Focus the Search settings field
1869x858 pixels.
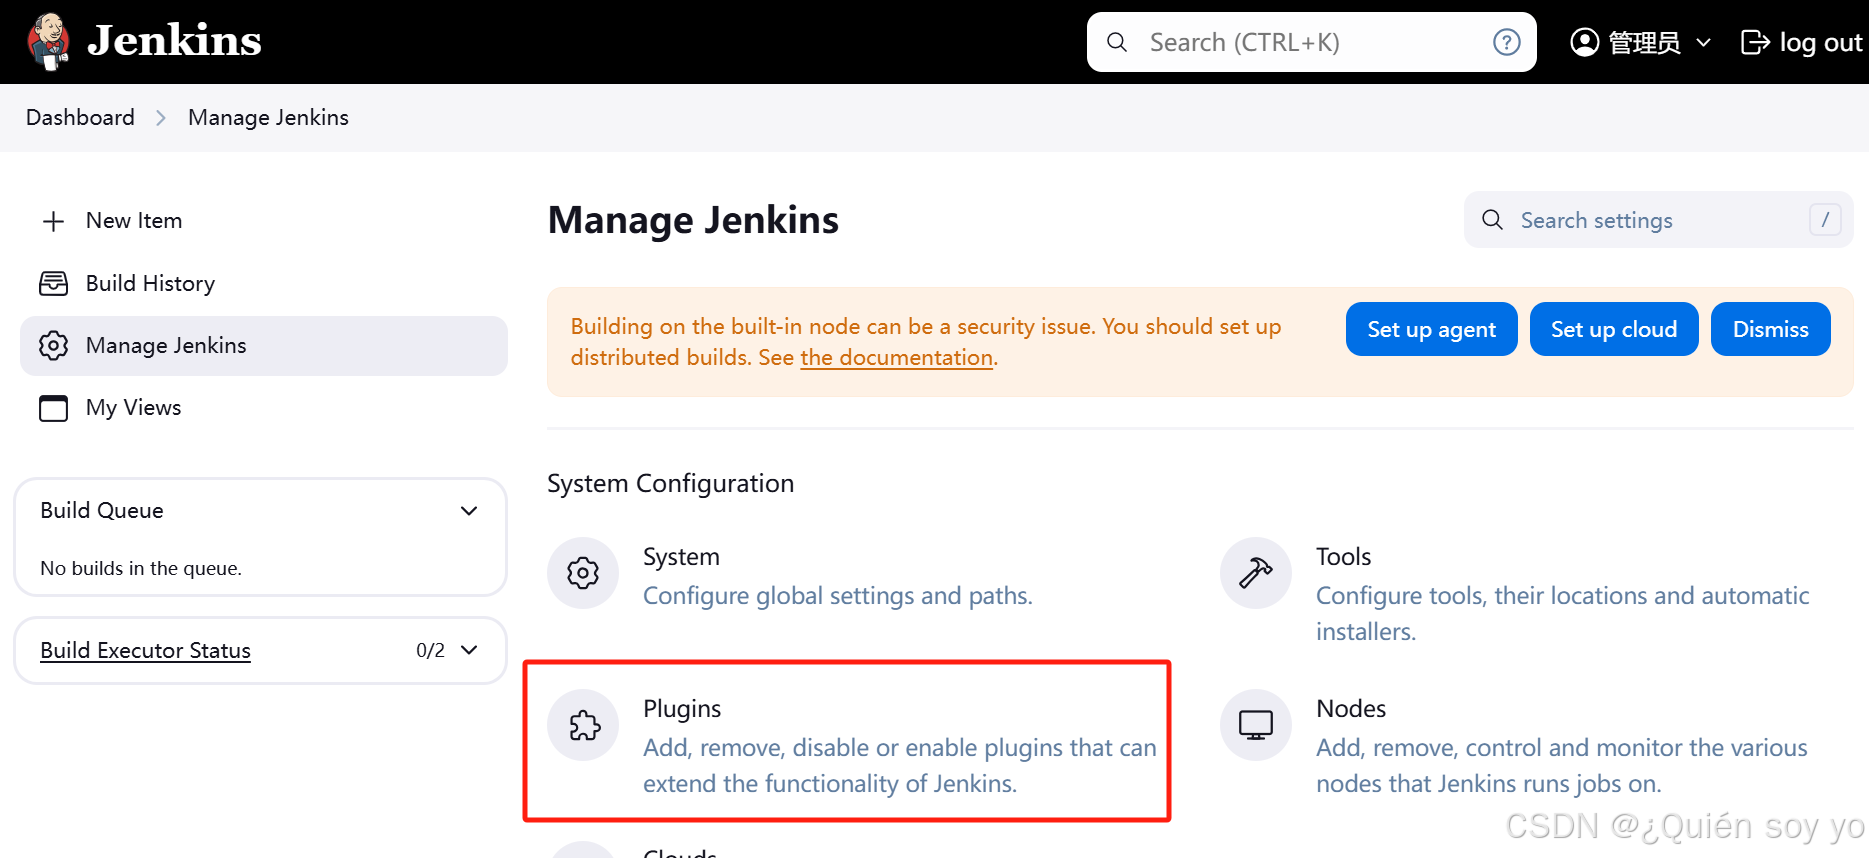coord(1658,220)
